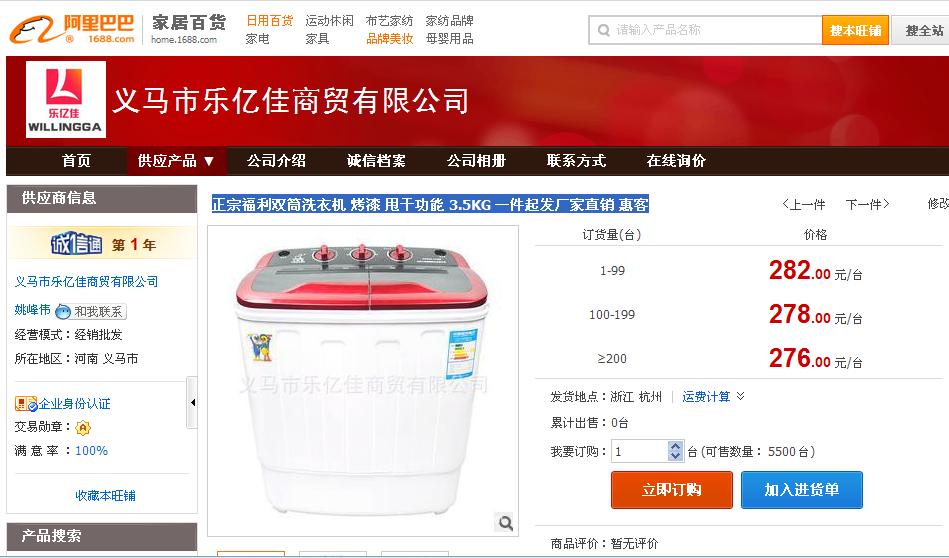This screenshot has height=558, width=949.
Task: Click the magnifier zoom icon on product image
Action: (x=505, y=522)
